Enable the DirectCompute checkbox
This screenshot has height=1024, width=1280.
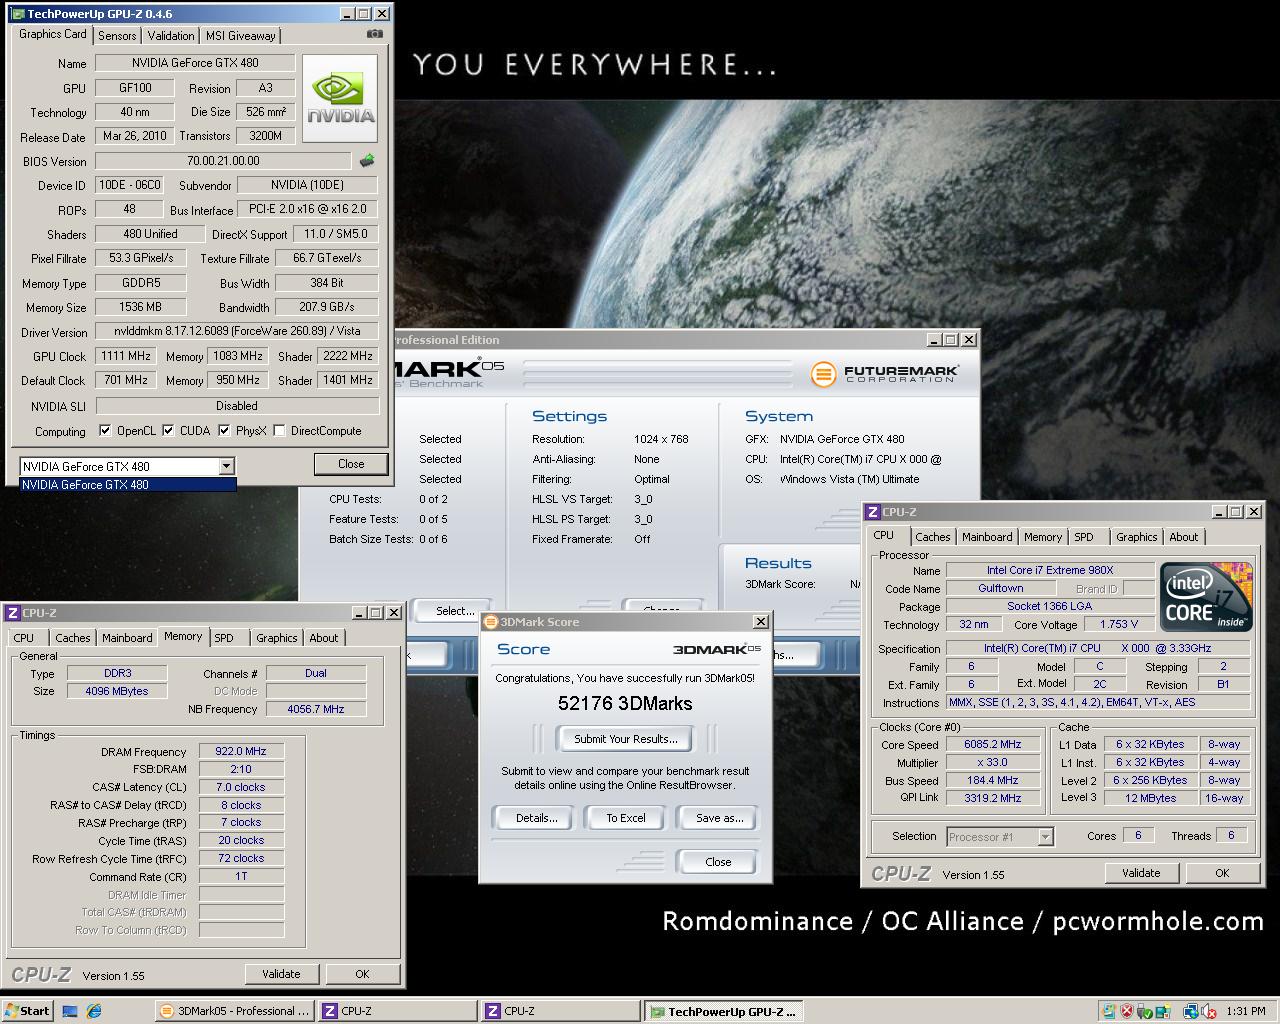click(x=279, y=431)
